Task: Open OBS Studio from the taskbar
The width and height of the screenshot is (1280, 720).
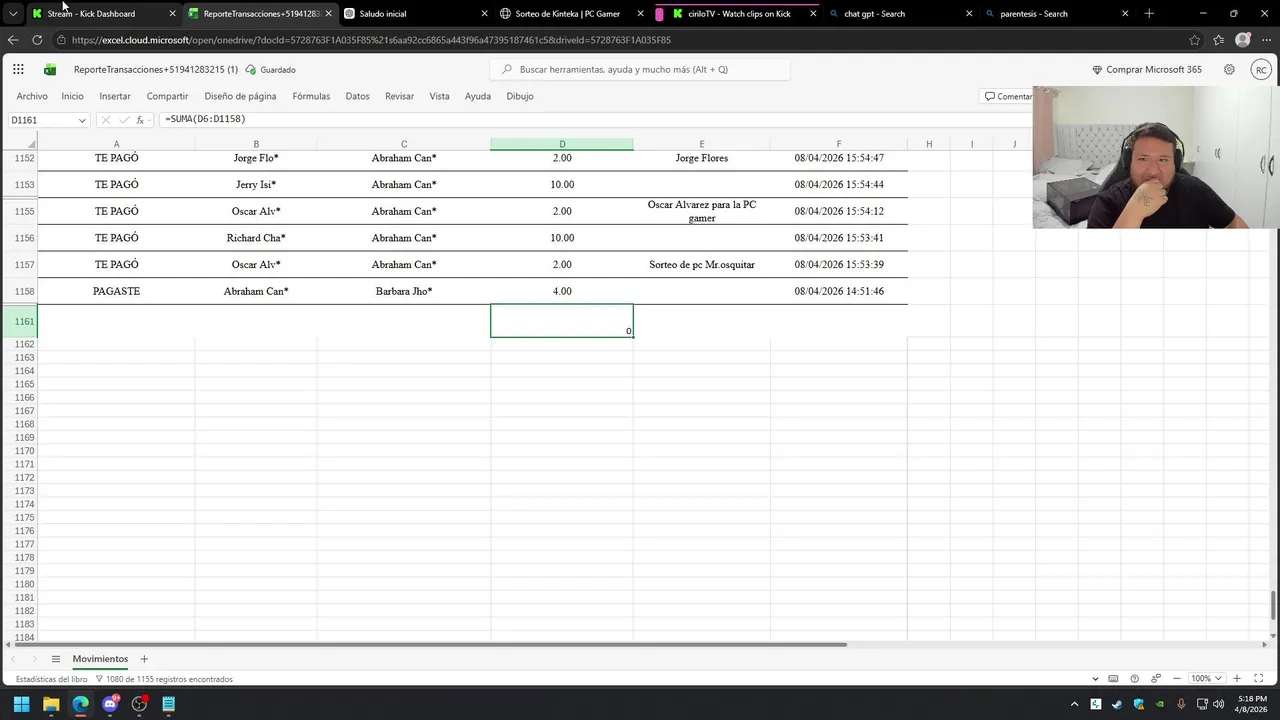Action: 139,704
